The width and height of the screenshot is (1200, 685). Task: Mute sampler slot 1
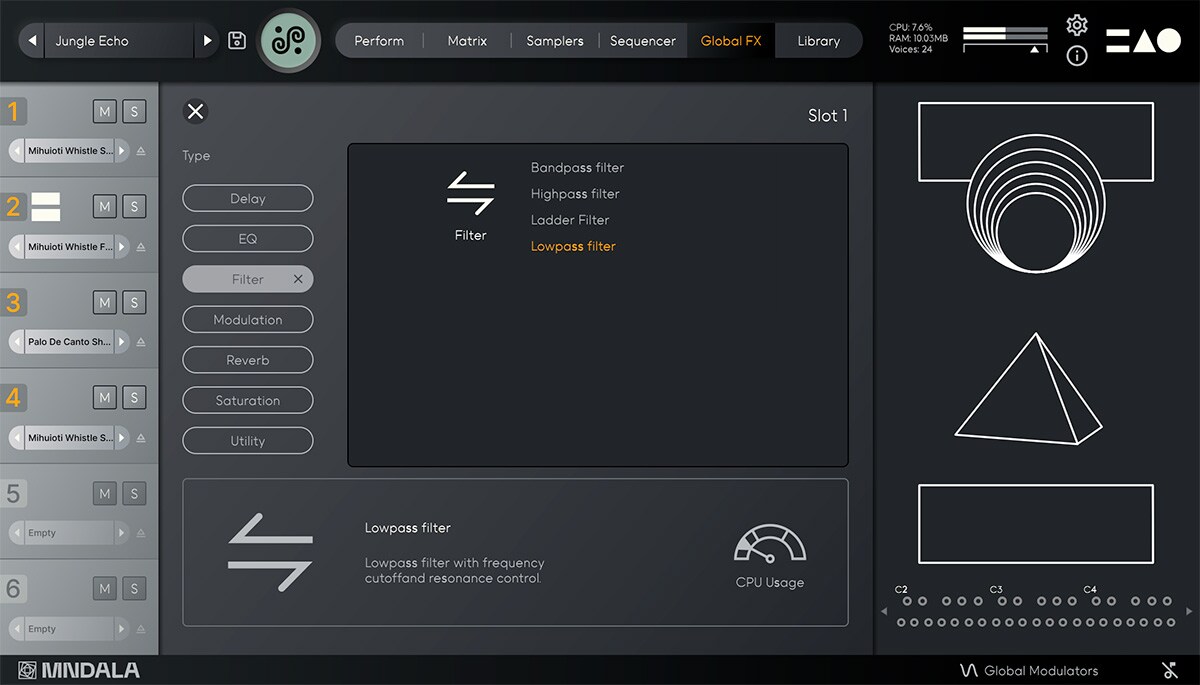(105, 111)
